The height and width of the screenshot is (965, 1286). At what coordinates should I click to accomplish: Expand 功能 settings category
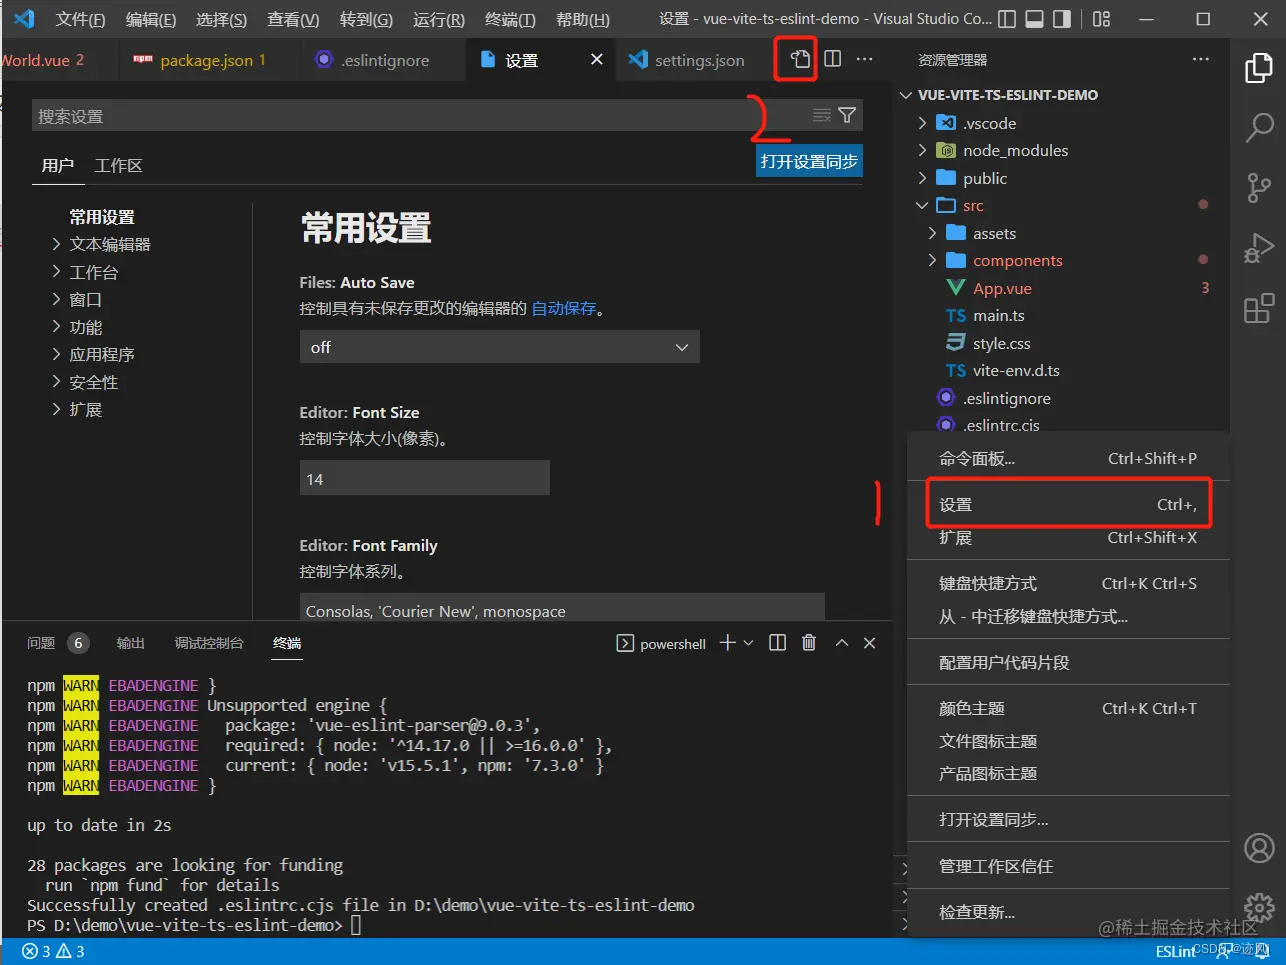[x=57, y=327]
